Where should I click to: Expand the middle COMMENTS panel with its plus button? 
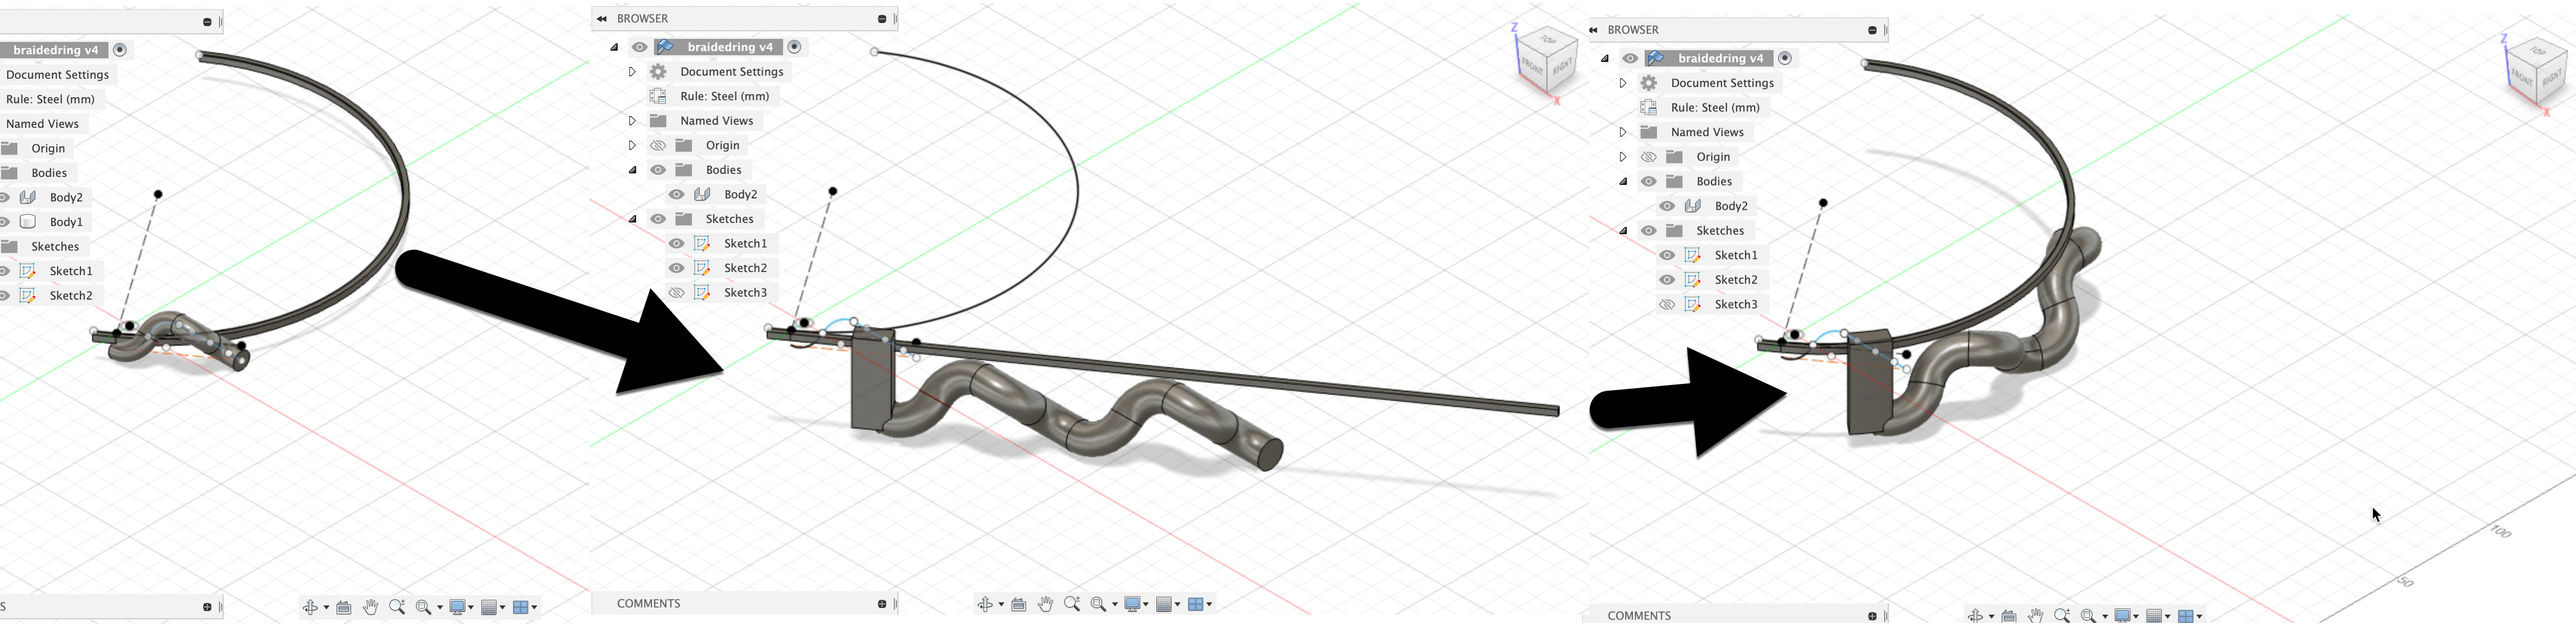coord(882,604)
